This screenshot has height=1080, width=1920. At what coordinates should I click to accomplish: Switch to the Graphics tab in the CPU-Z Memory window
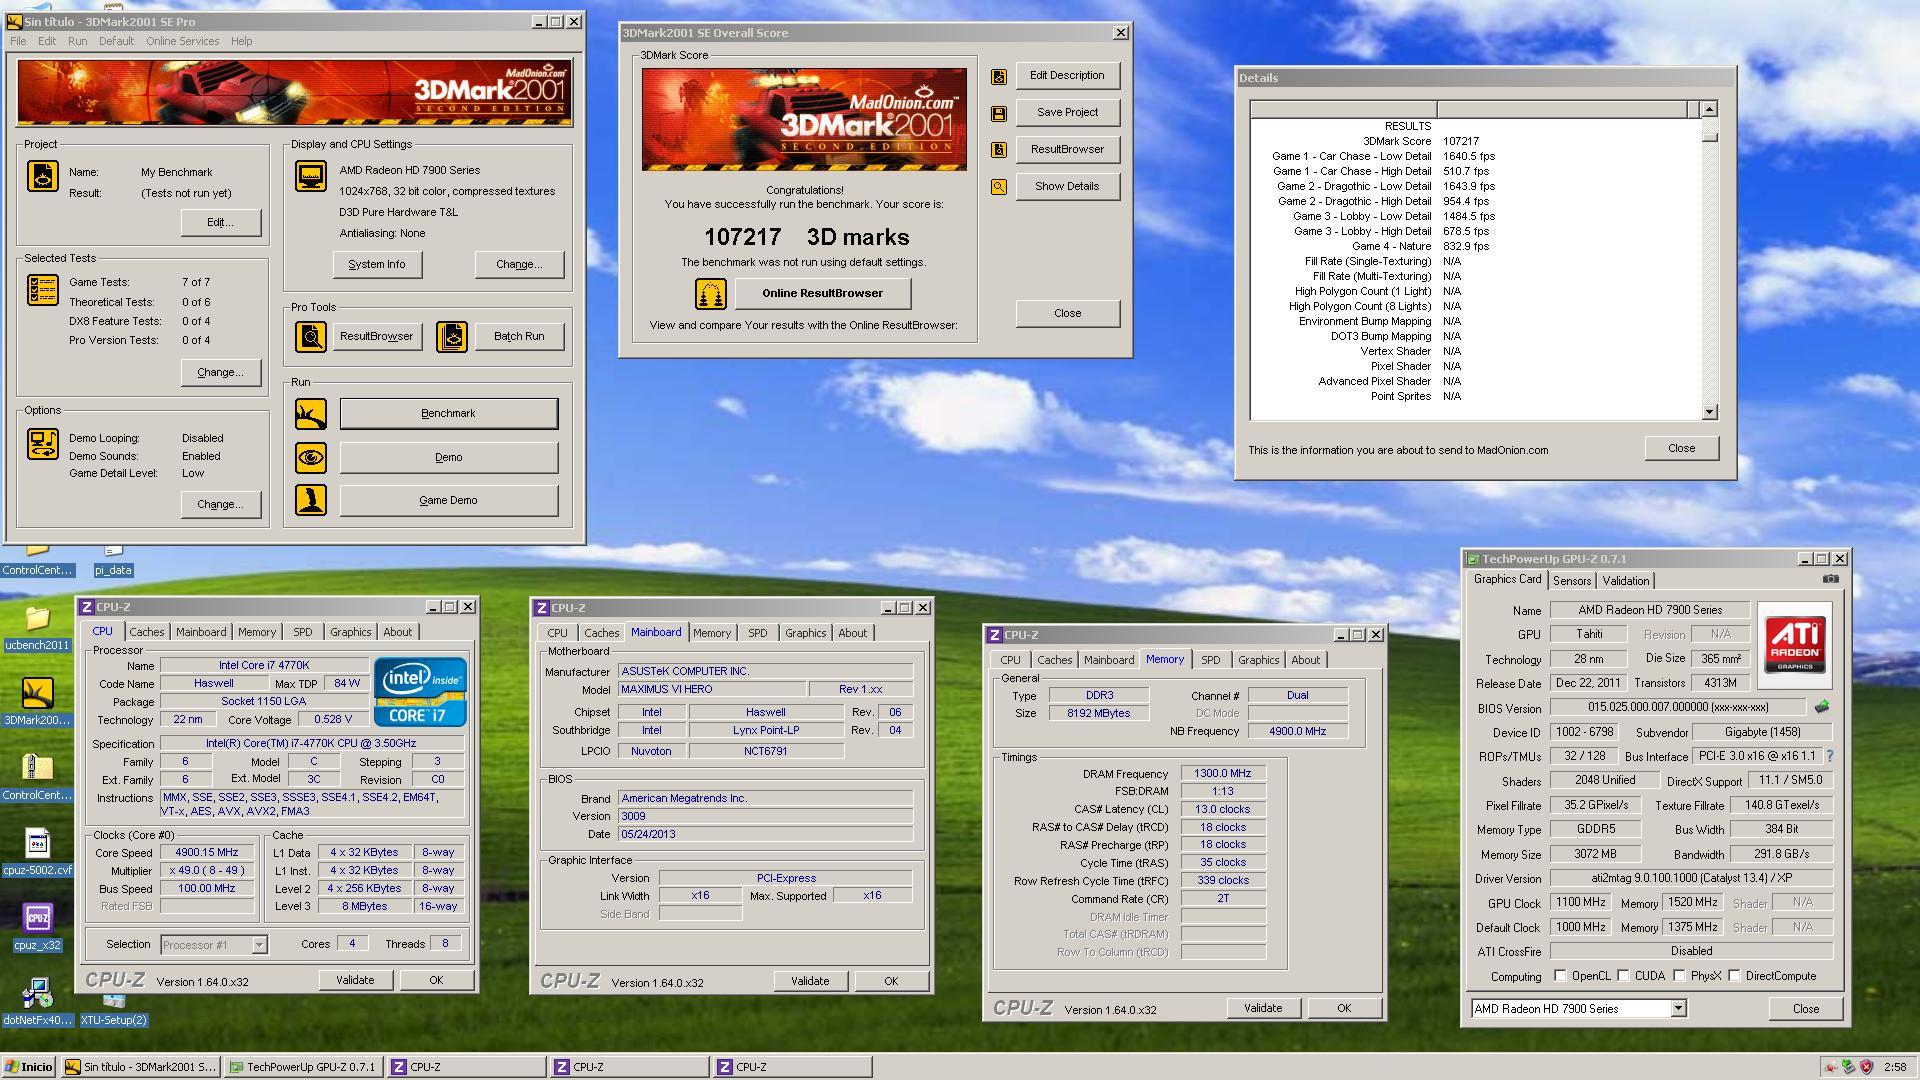[1258, 660]
